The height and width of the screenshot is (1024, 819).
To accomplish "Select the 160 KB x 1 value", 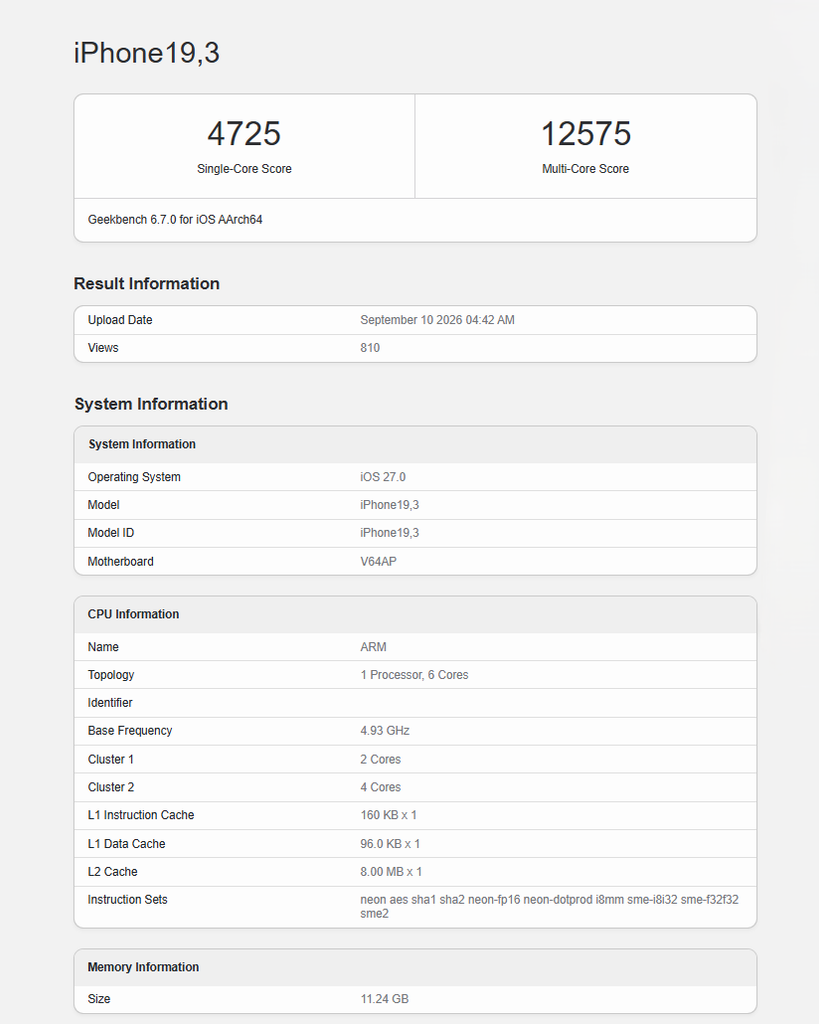I will click(x=388, y=815).
